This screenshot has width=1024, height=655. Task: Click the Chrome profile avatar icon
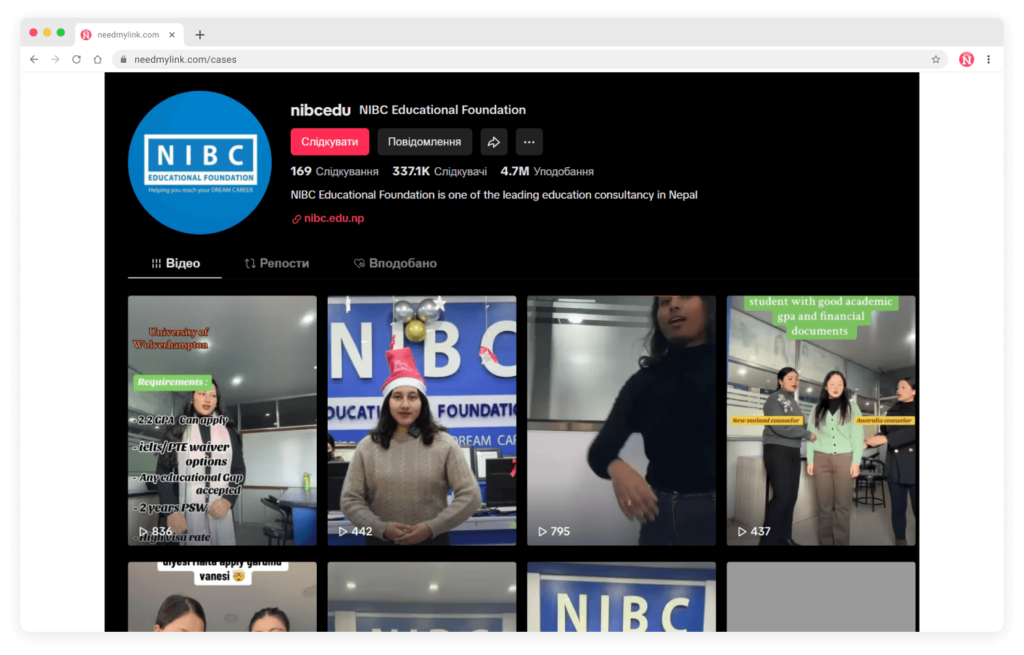click(966, 59)
